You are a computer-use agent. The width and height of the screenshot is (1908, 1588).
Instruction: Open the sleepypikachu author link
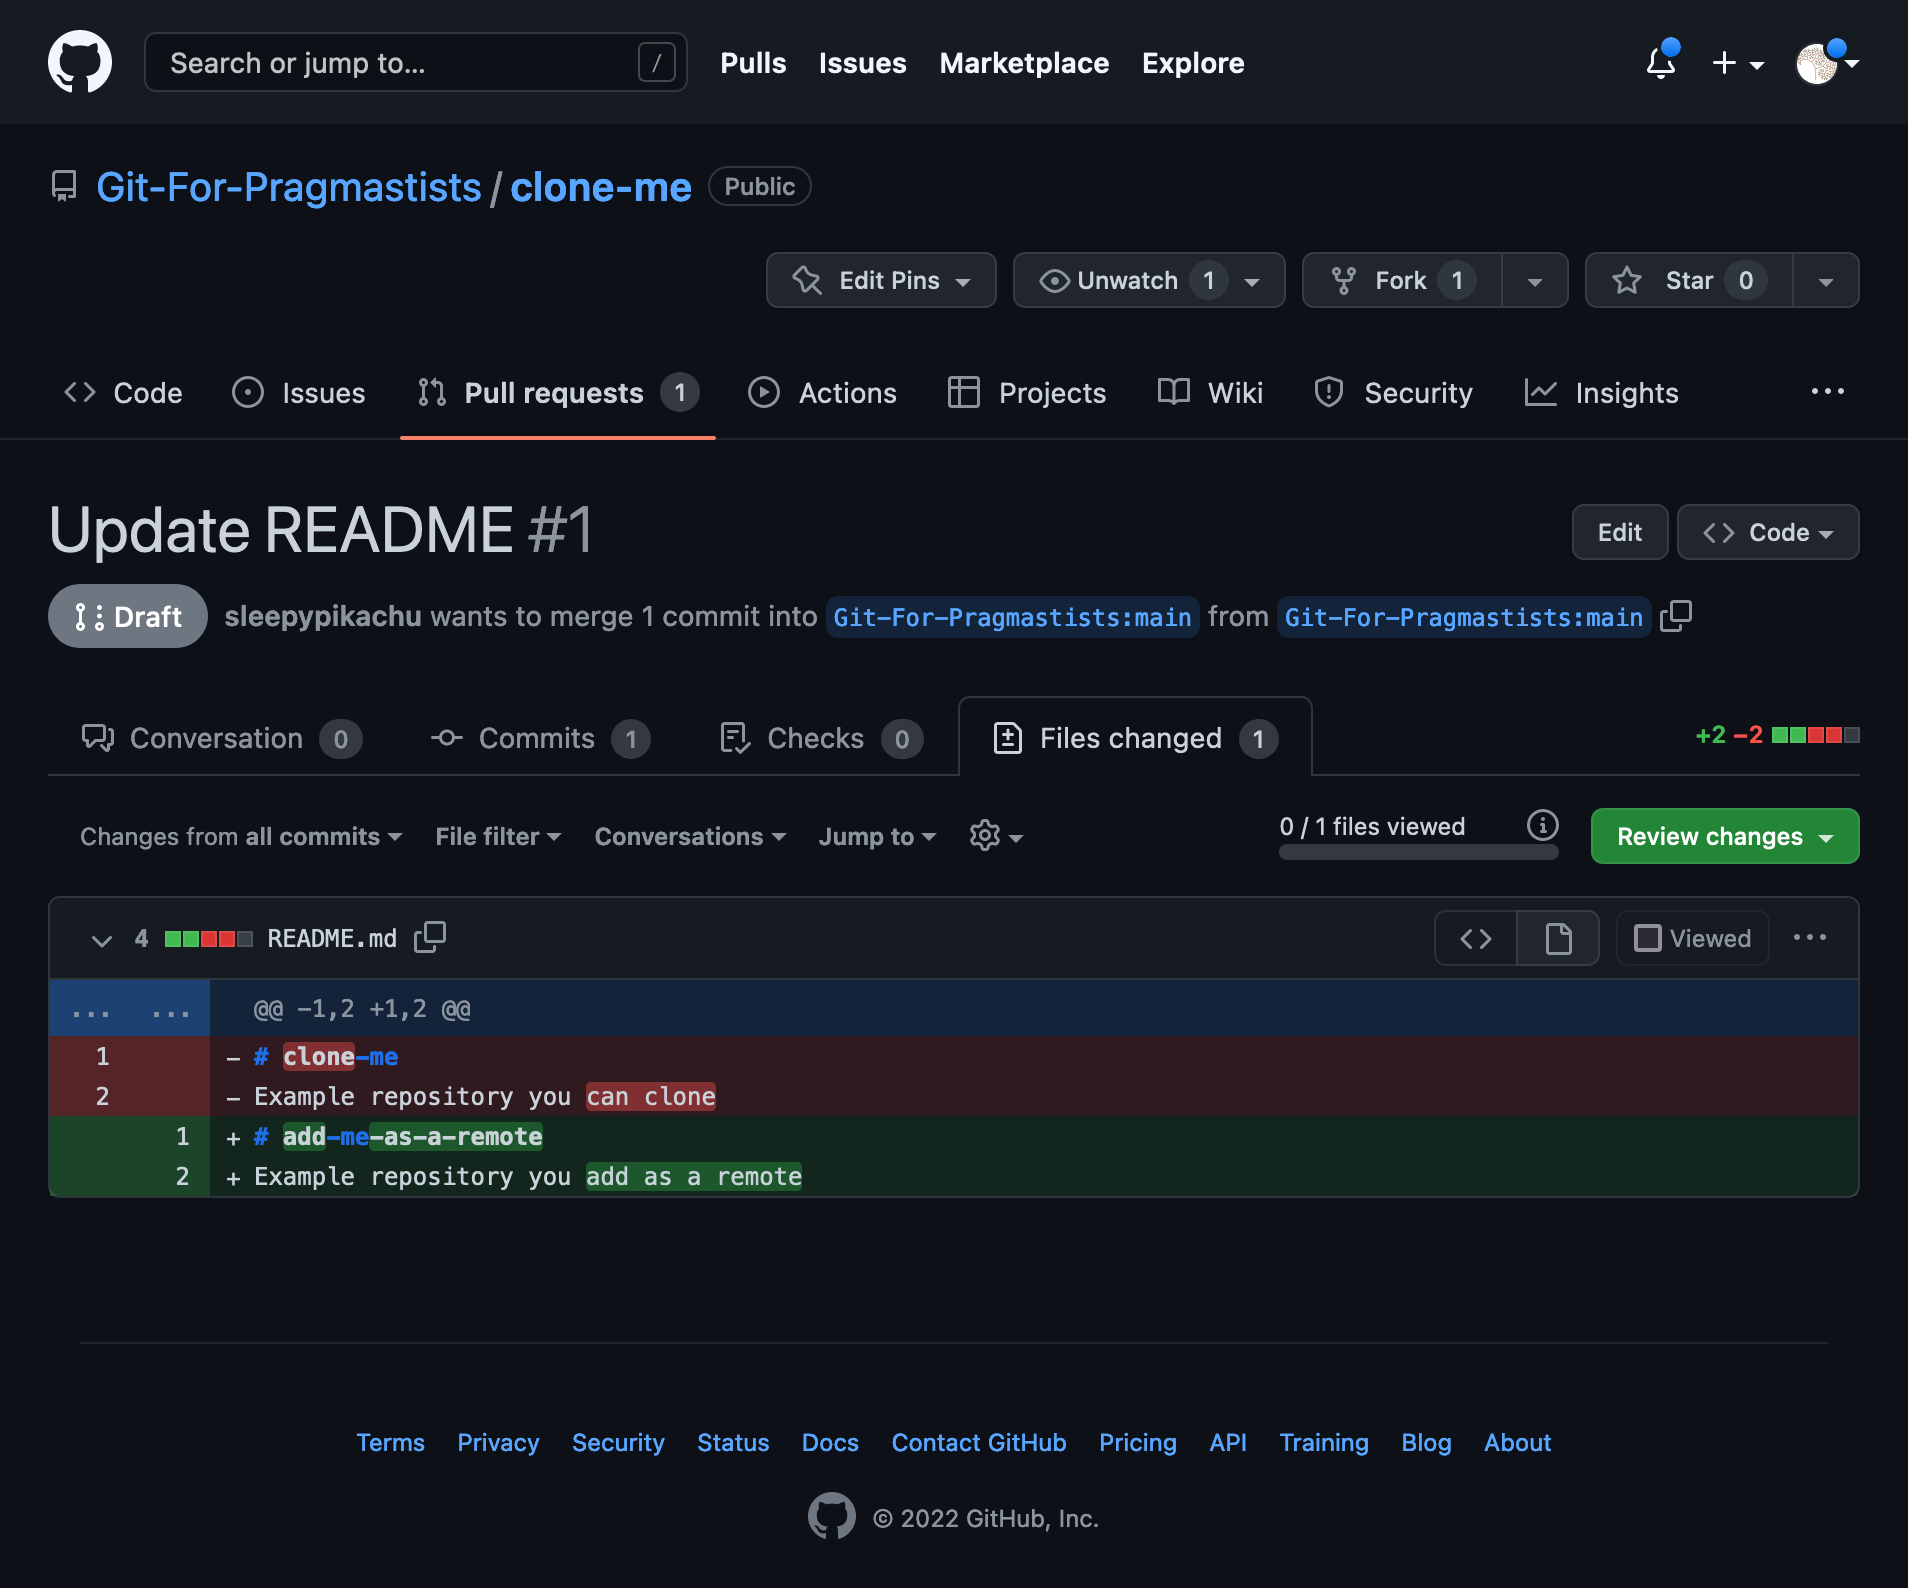(323, 616)
